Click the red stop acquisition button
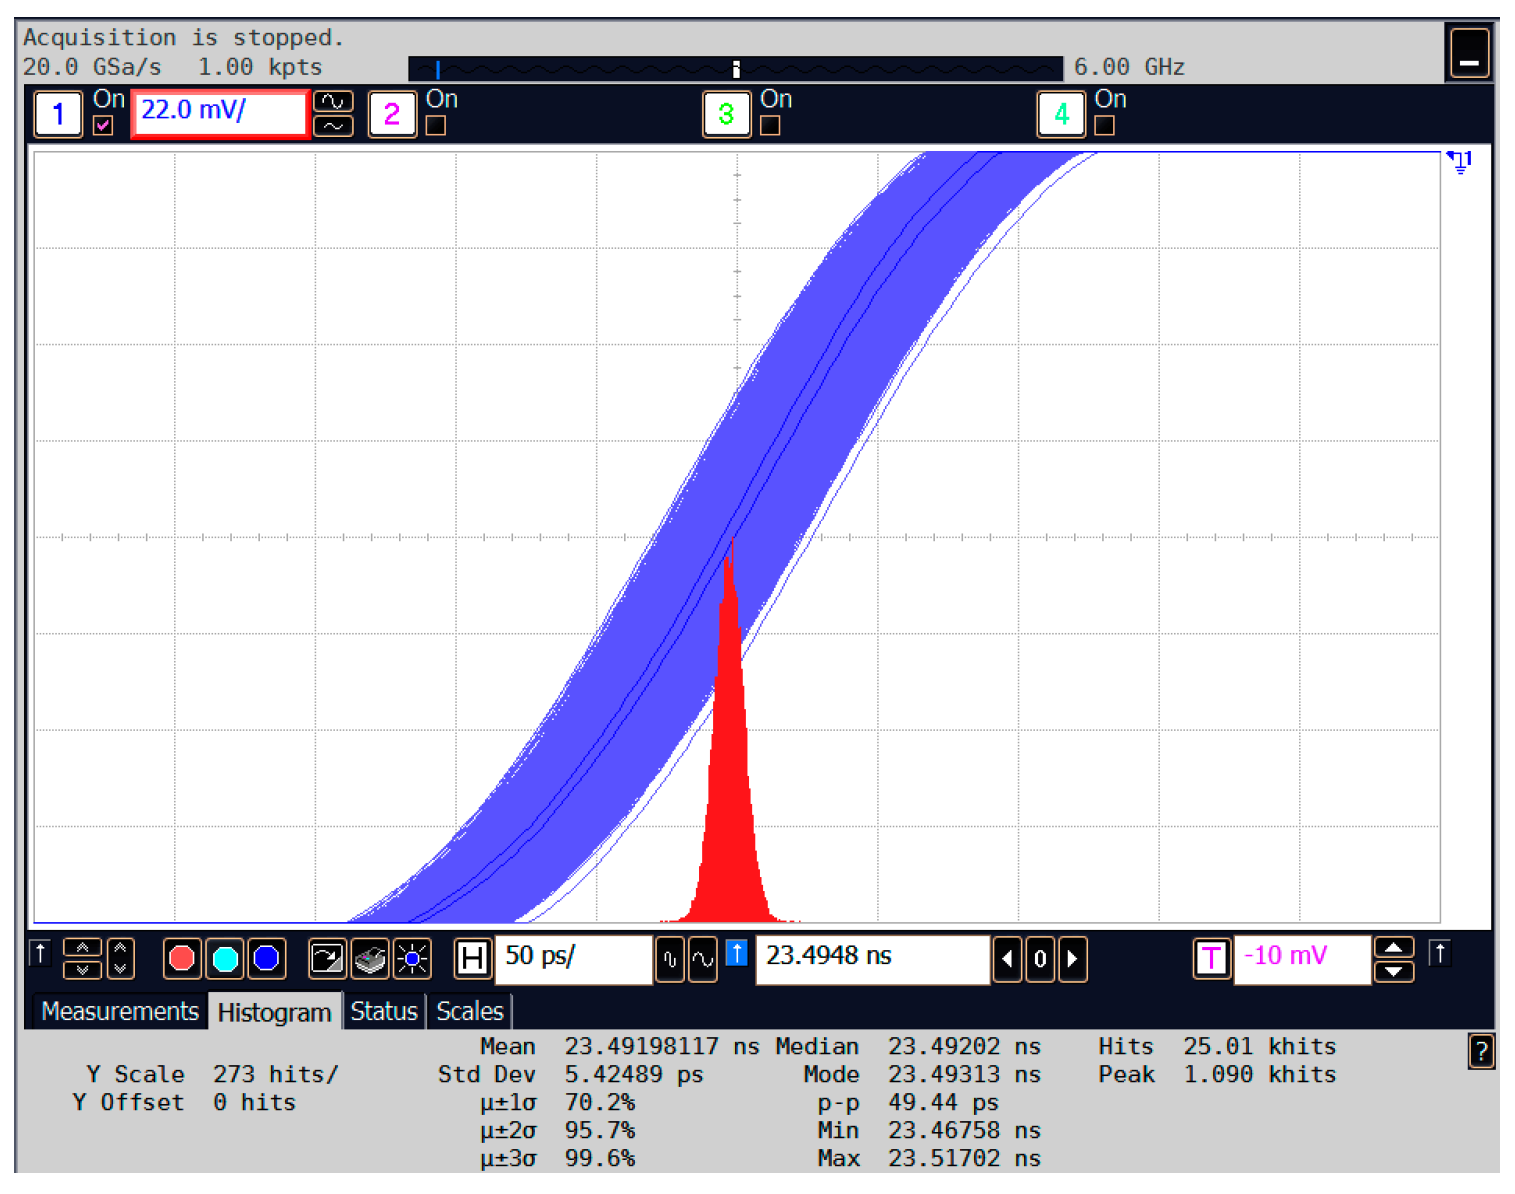The height and width of the screenshot is (1194, 1515). tap(182, 959)
